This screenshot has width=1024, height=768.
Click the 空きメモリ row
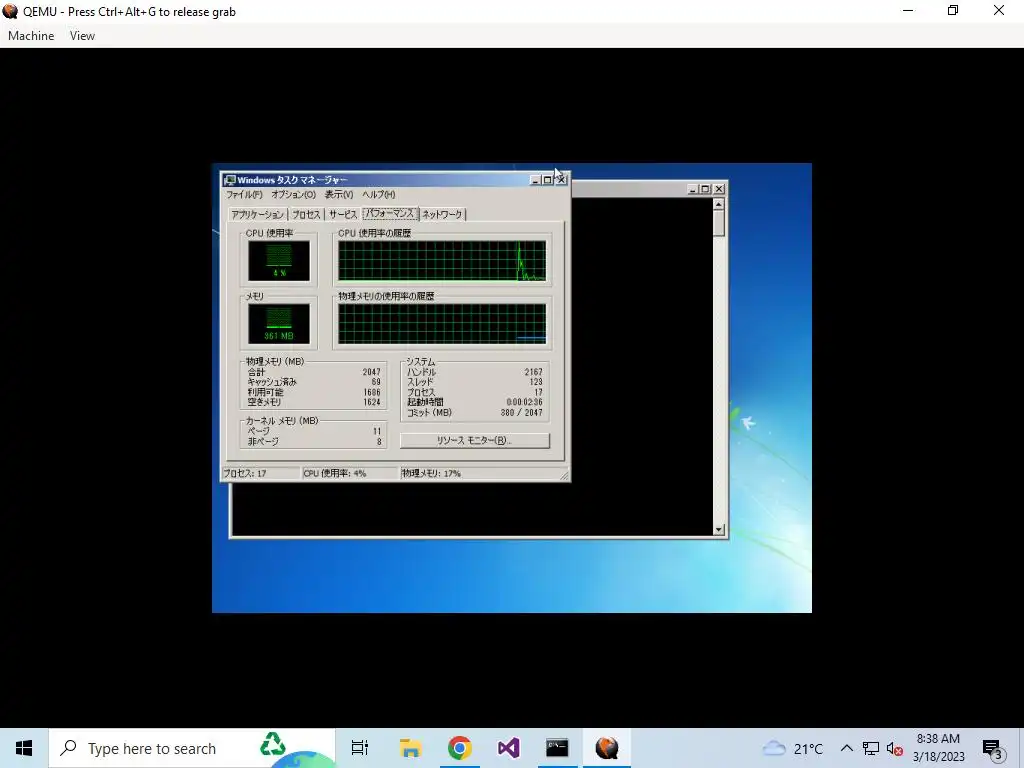point(313,402)
